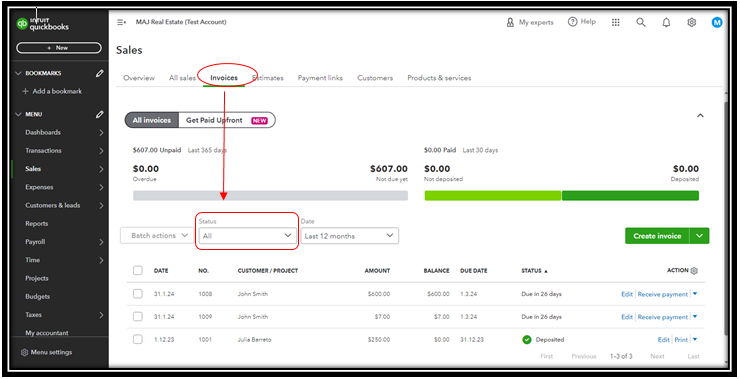Open the Invoices tab
740x379 pixels.
[224, 78]
